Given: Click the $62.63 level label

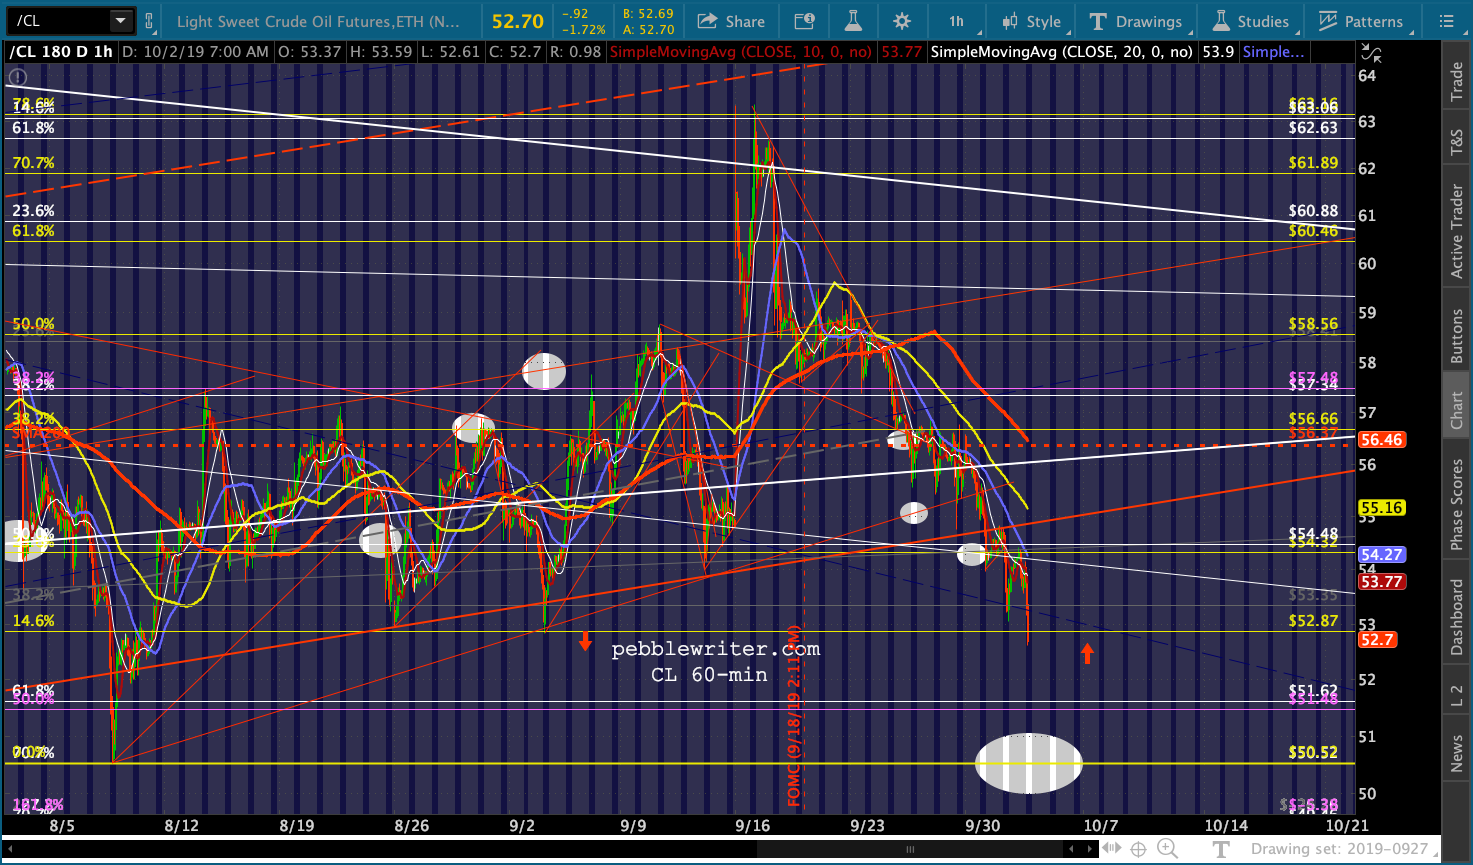Looking at the screenshot, I should (x=1313, y=127).
